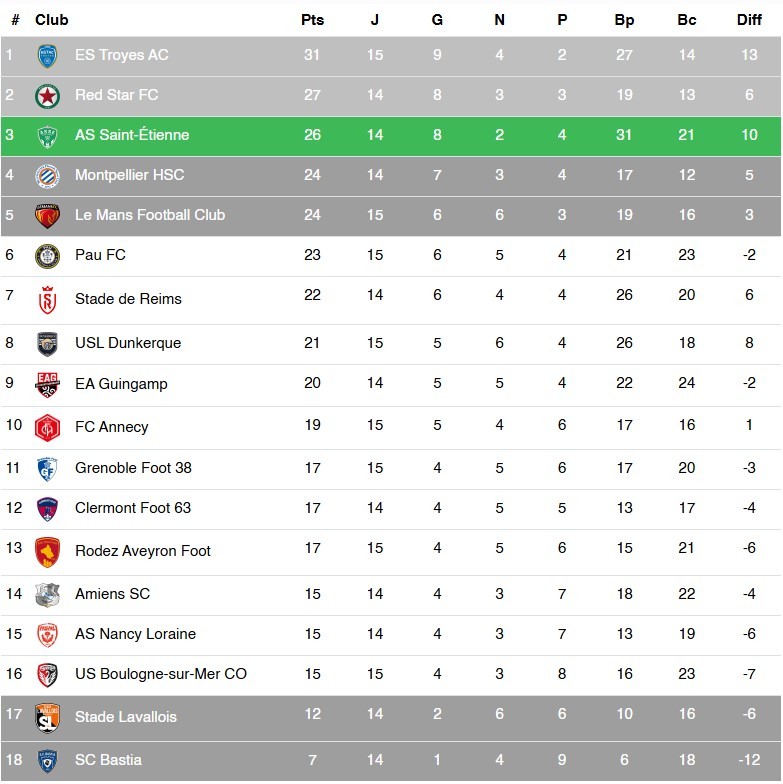Click the Rodez Aveyron Foot logo
This screenshot has height=784, width=783.
(x=47, y=551)
